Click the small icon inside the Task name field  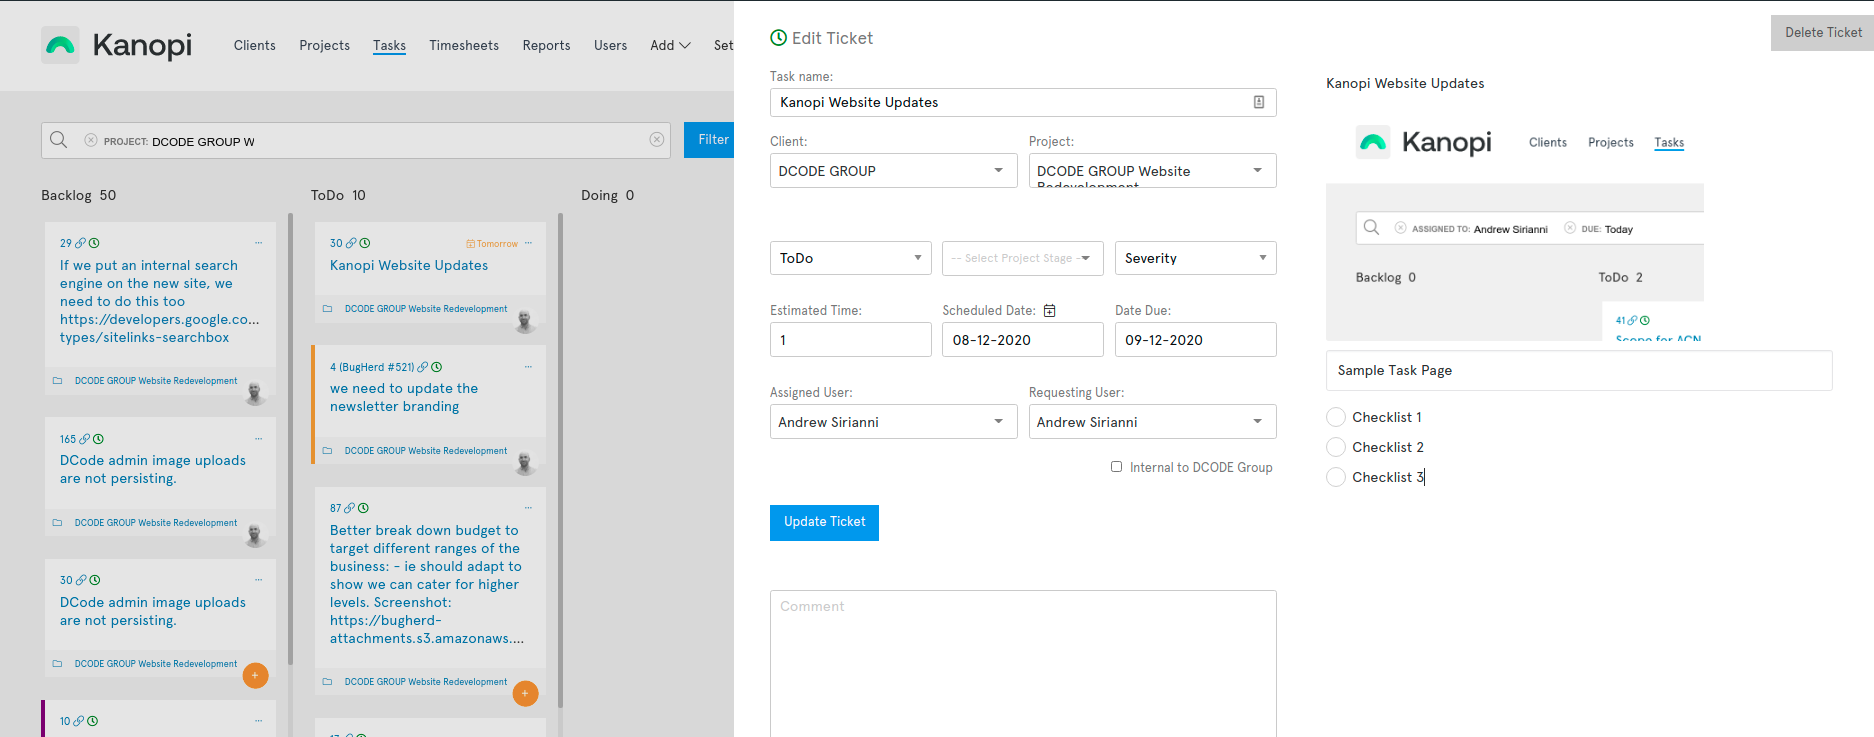pyautogui.click(x=1259, y=102)
